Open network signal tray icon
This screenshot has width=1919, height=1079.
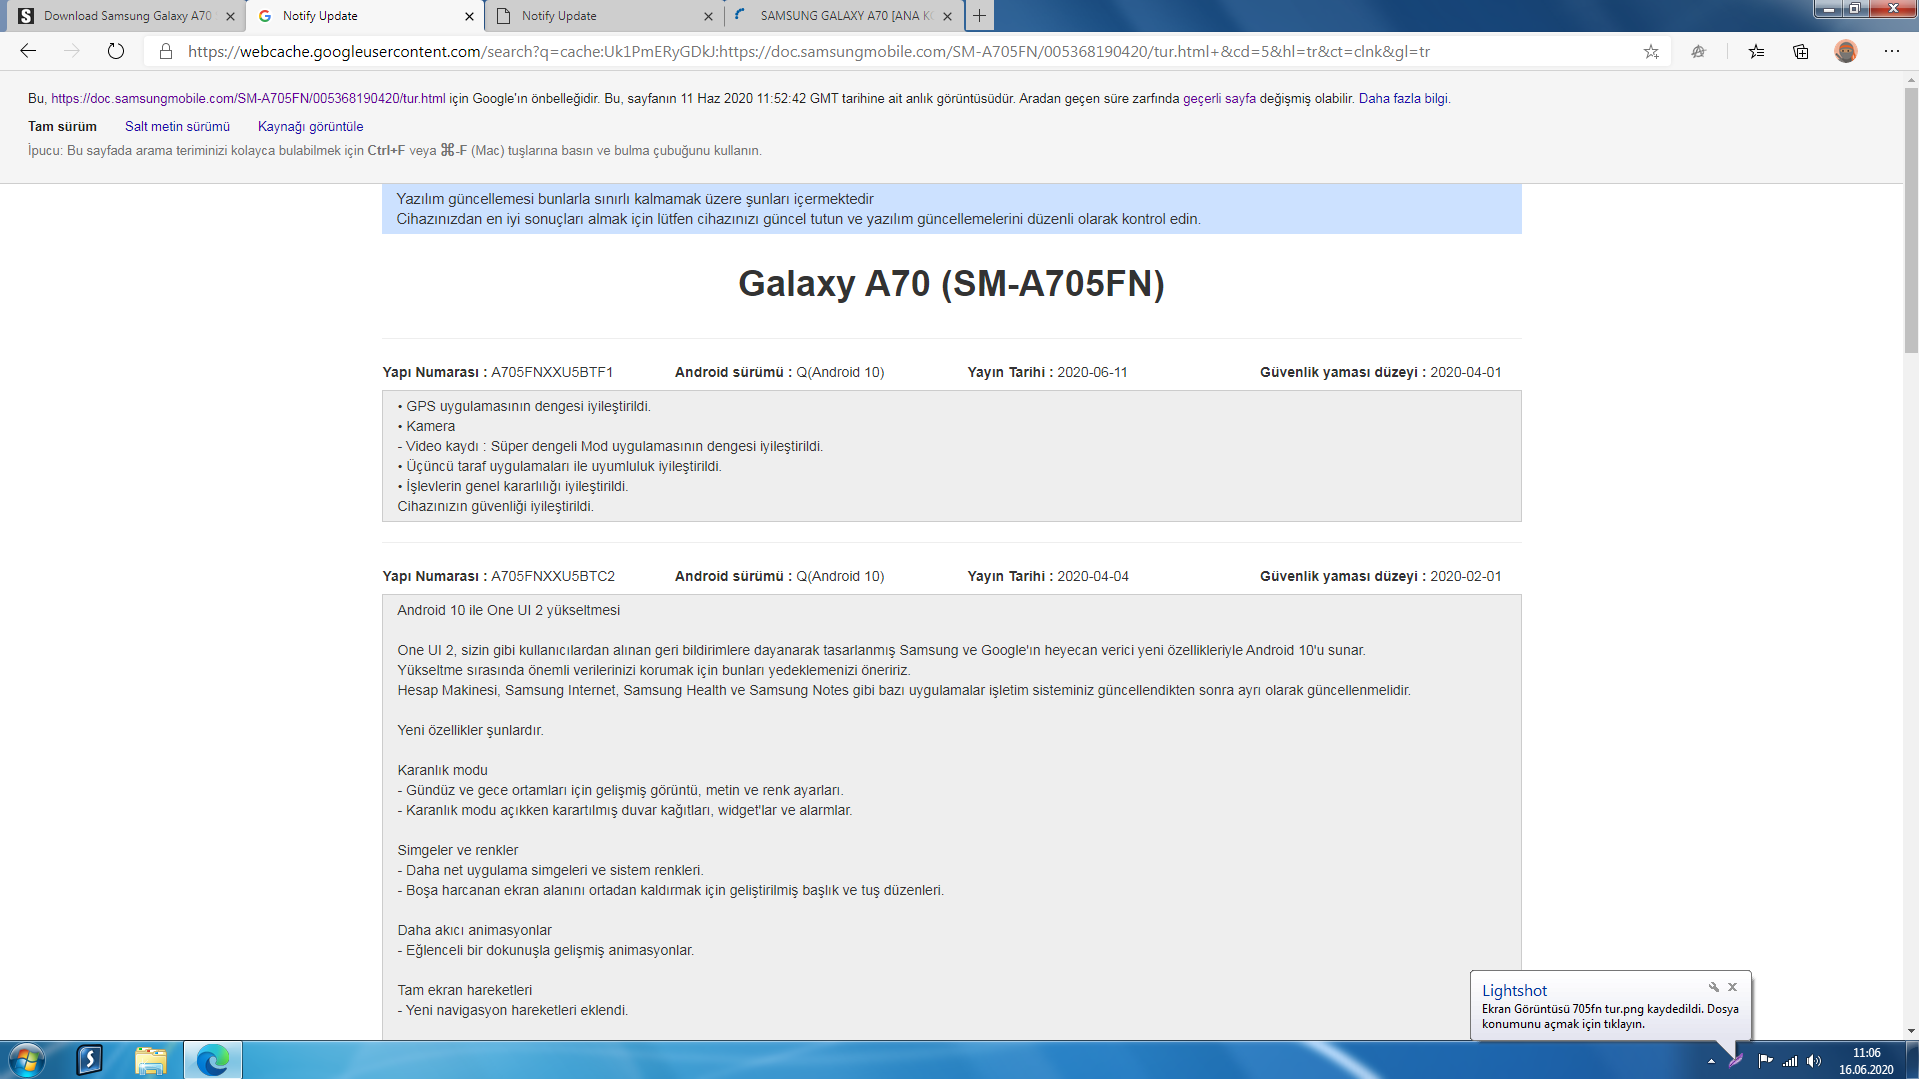tap(1790, 1061)
